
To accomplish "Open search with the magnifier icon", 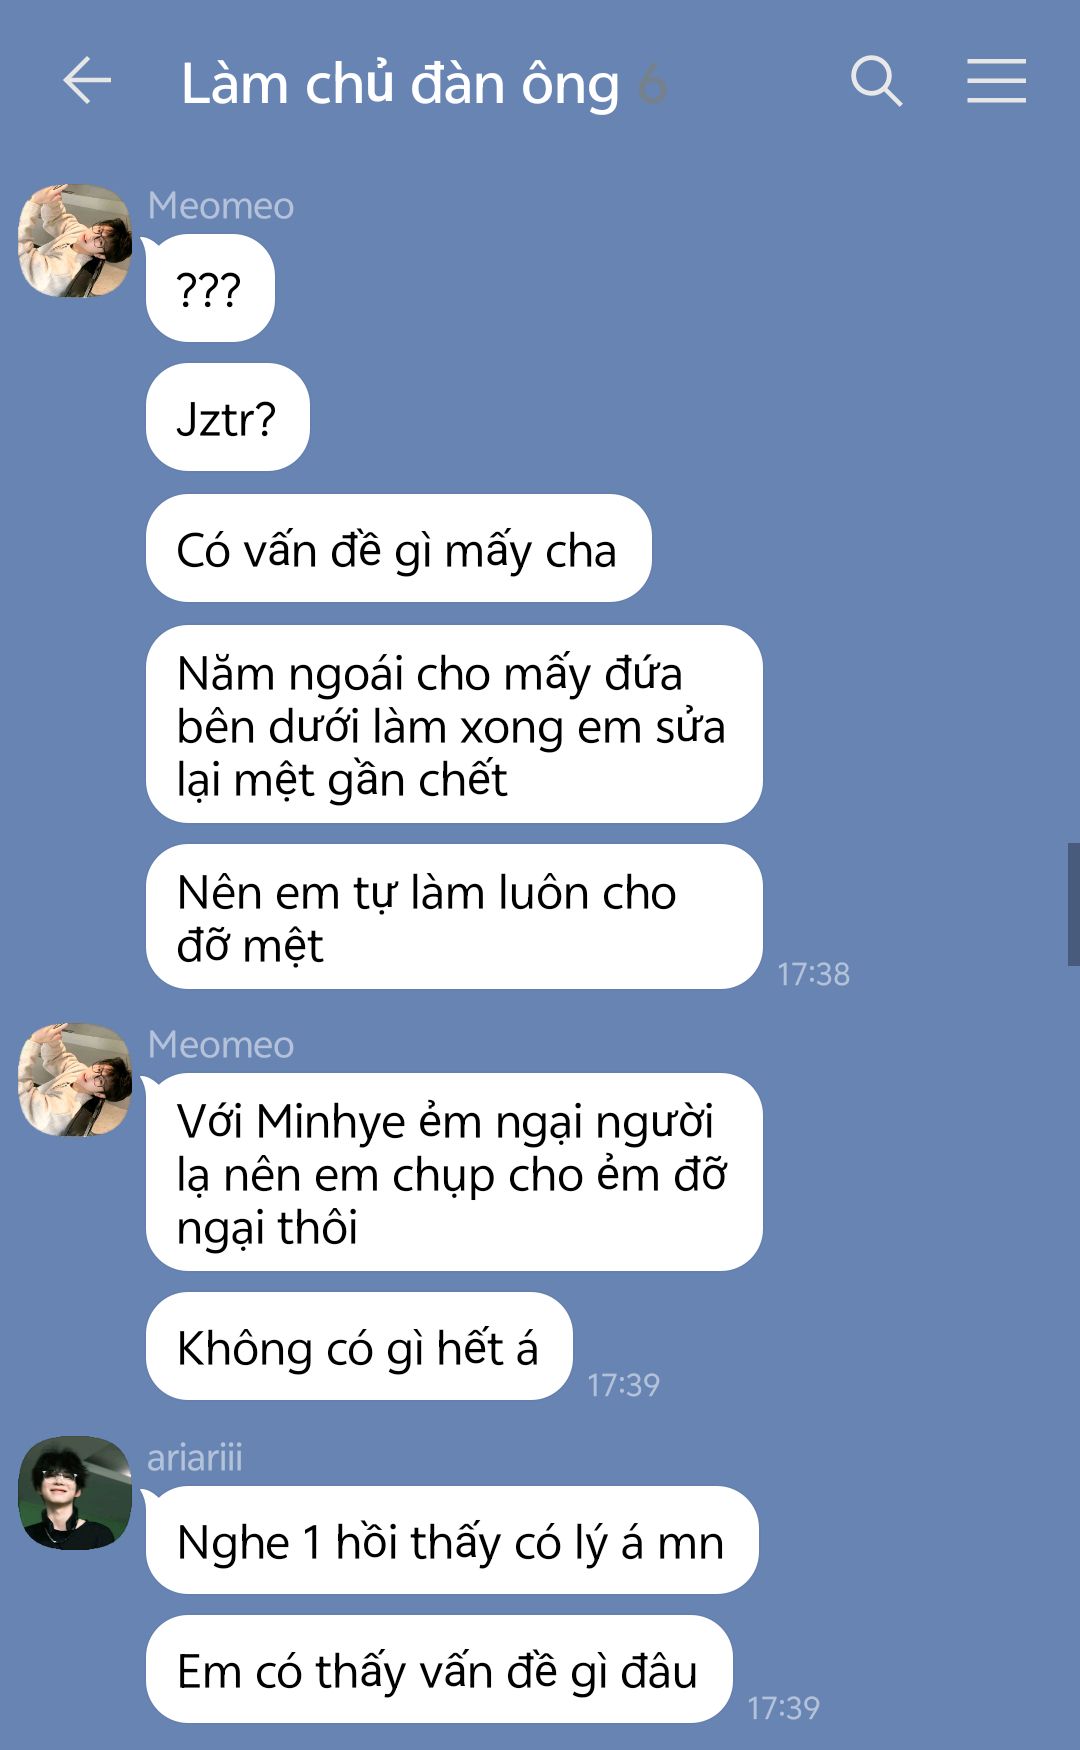I will (x=876, y=81).
